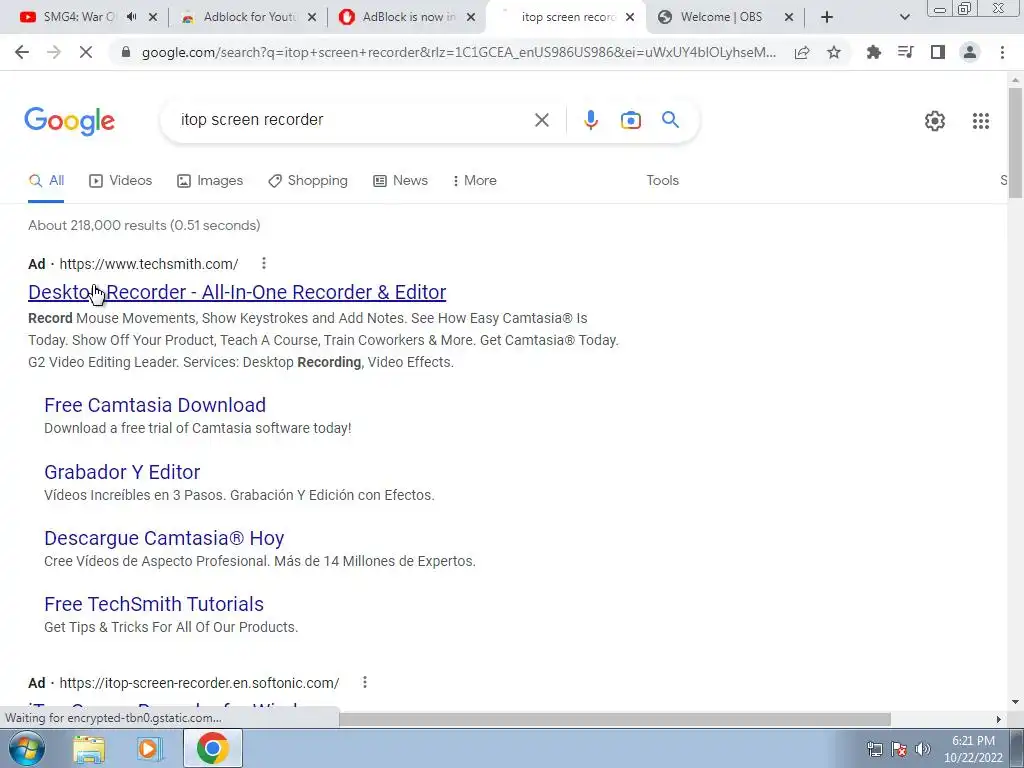This screenshot has width=1024, height=768.
Task: Open File Explorer from taskbar
Action: (x=89, y=748)
